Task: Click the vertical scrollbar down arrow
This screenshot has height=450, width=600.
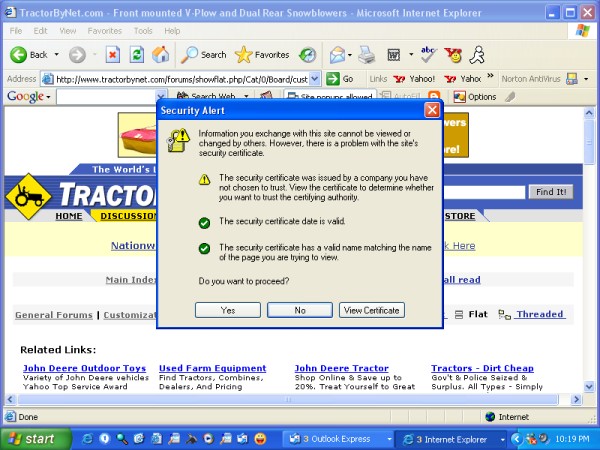Action: (x=589, y=386)
